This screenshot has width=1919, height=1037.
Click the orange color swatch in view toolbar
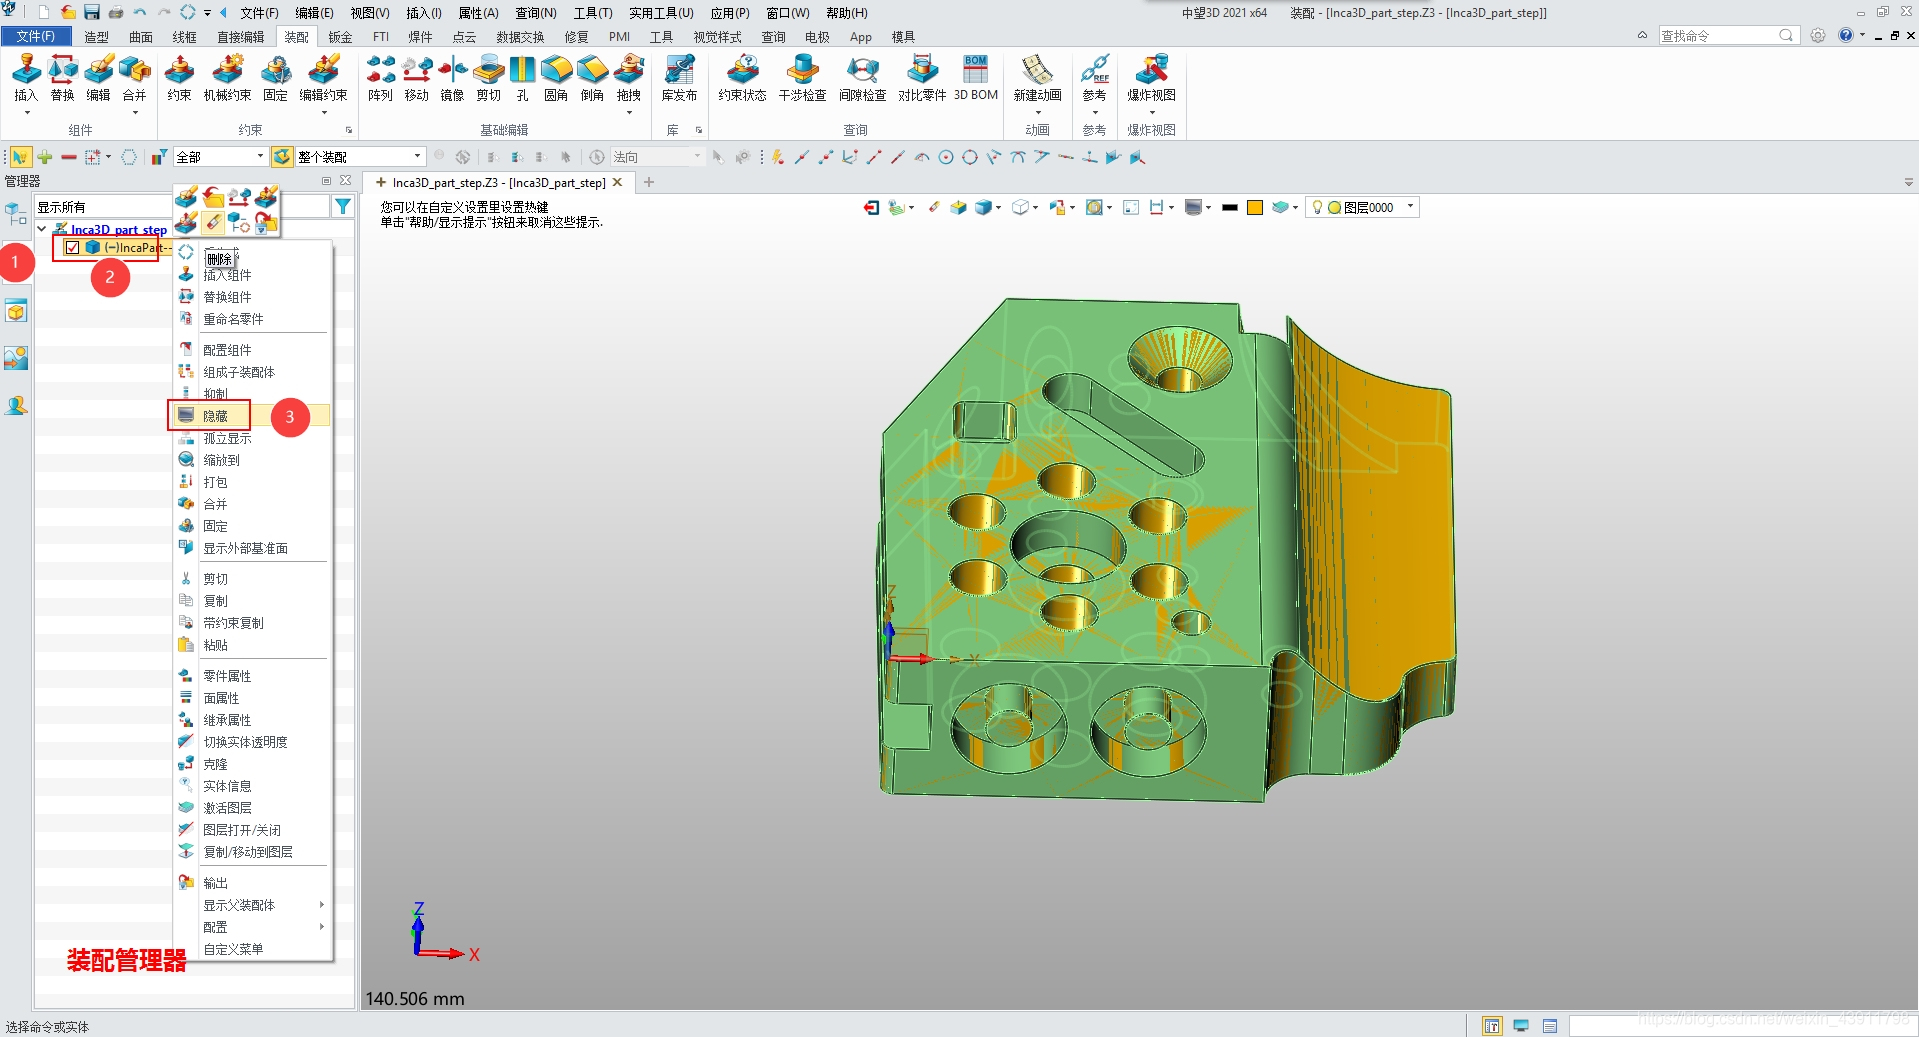coord(1254,207)
